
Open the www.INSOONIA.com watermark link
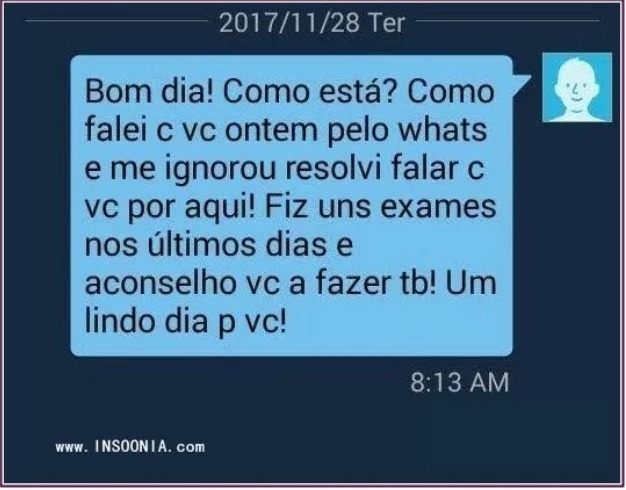131,446
